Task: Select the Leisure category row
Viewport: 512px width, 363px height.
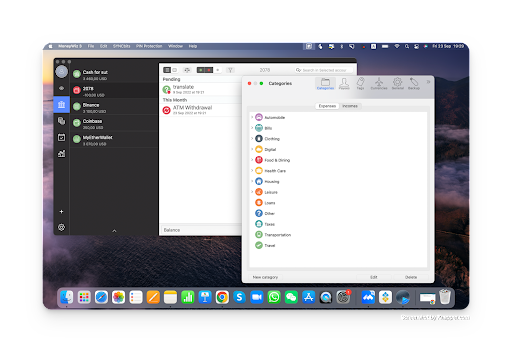Action: pos(338,192)
